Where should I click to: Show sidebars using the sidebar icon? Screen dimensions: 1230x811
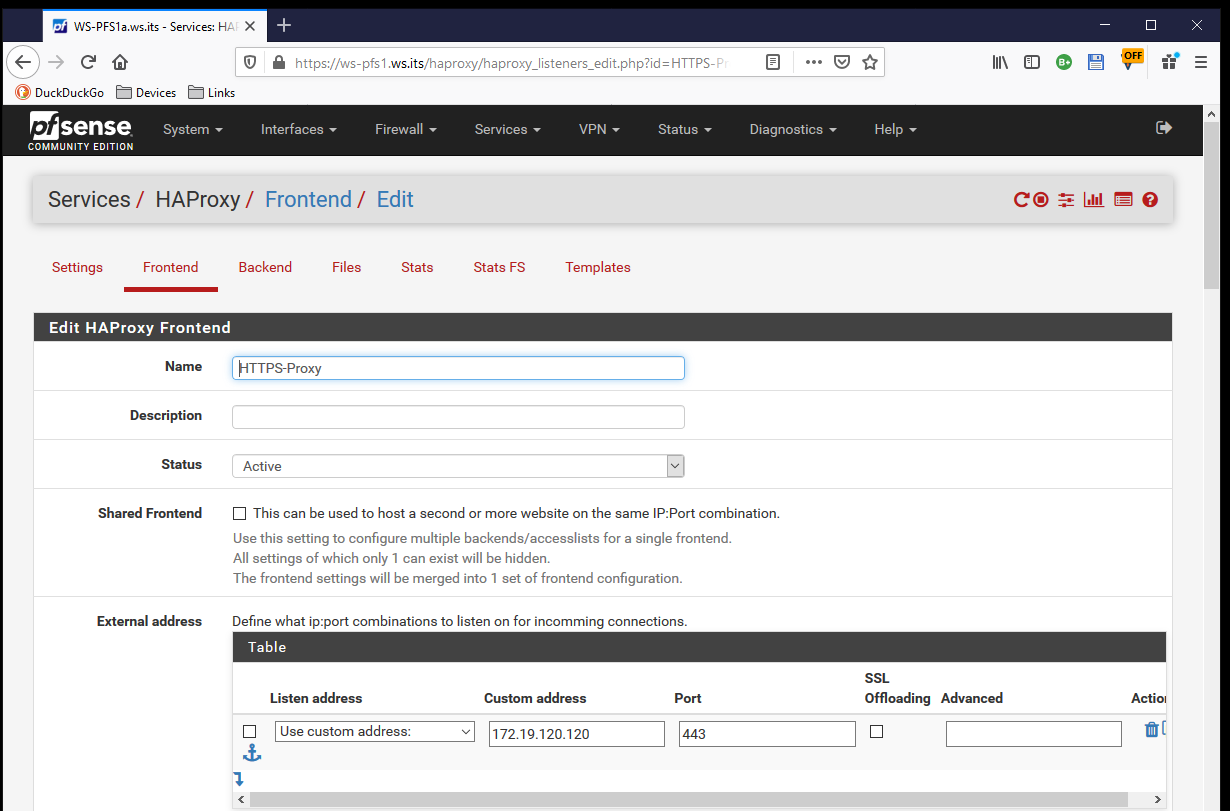coord(1032,62)
